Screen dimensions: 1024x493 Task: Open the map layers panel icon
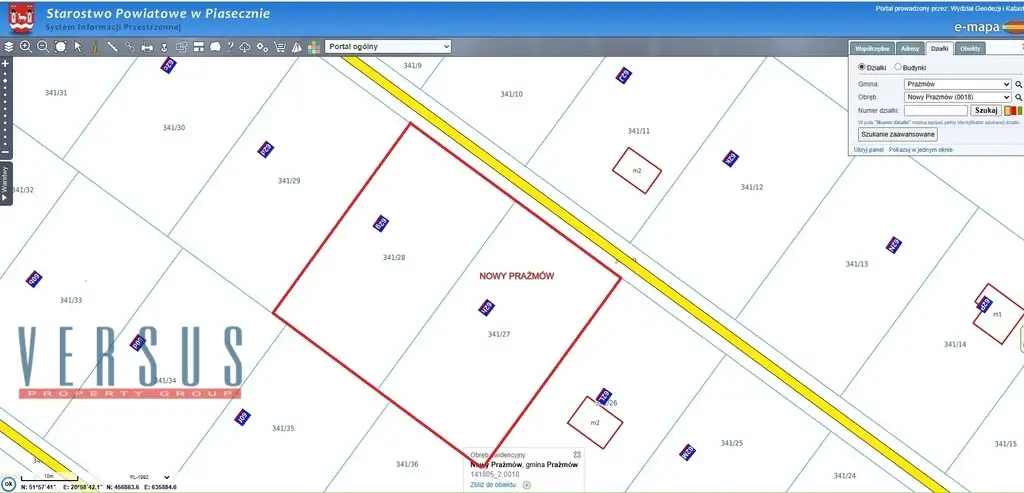[9, 46]
